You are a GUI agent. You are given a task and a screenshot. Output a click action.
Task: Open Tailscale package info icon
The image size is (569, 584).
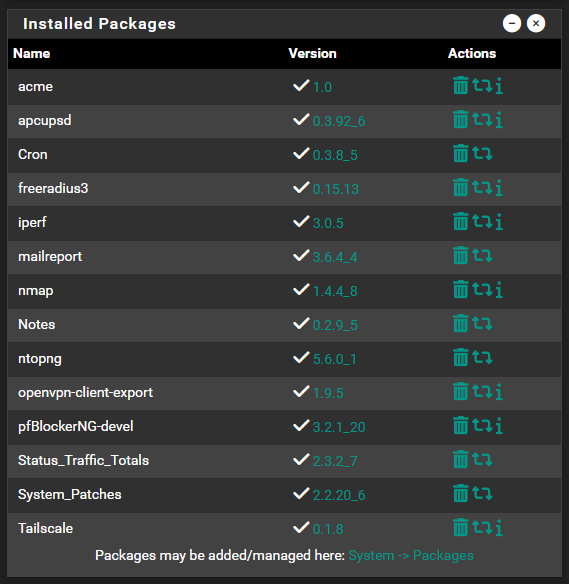(x=499, y=527)
